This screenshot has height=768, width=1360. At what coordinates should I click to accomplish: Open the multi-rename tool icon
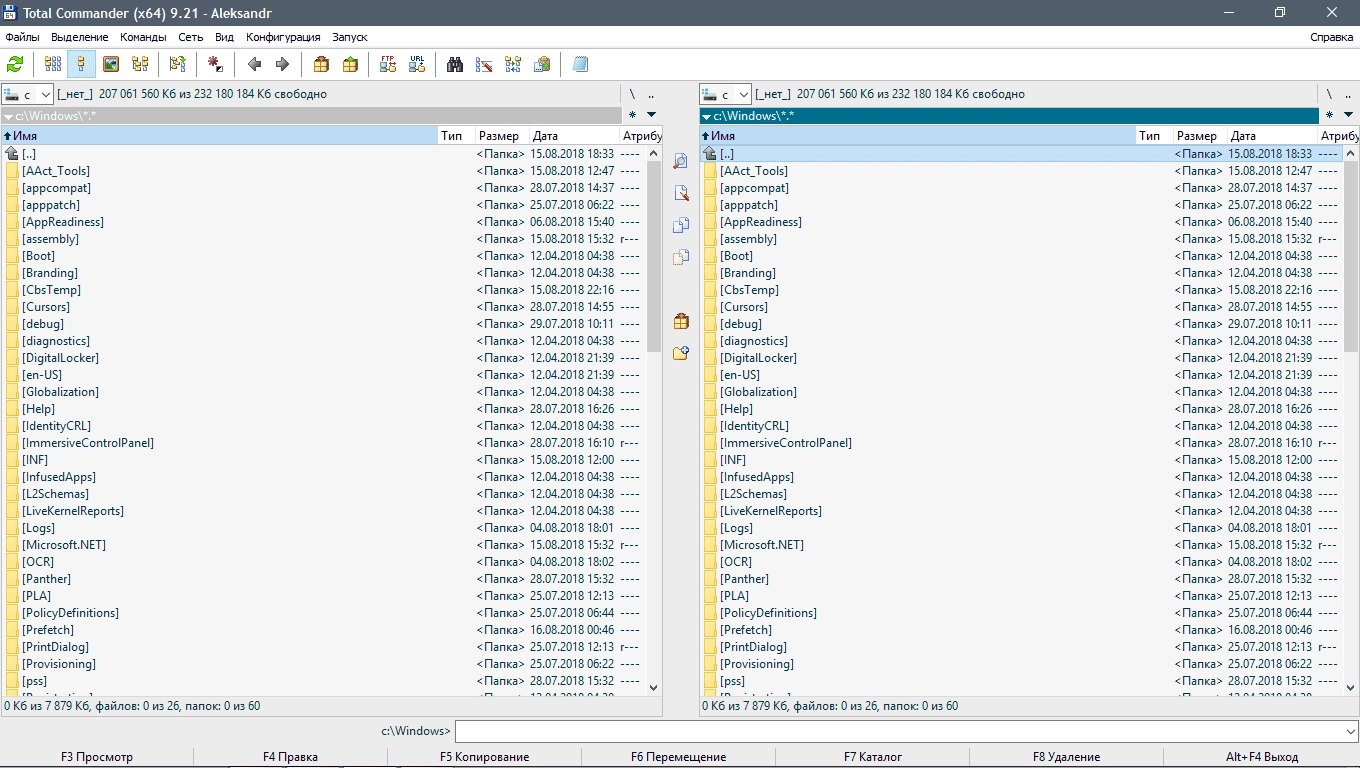click(x=484, y=64)
